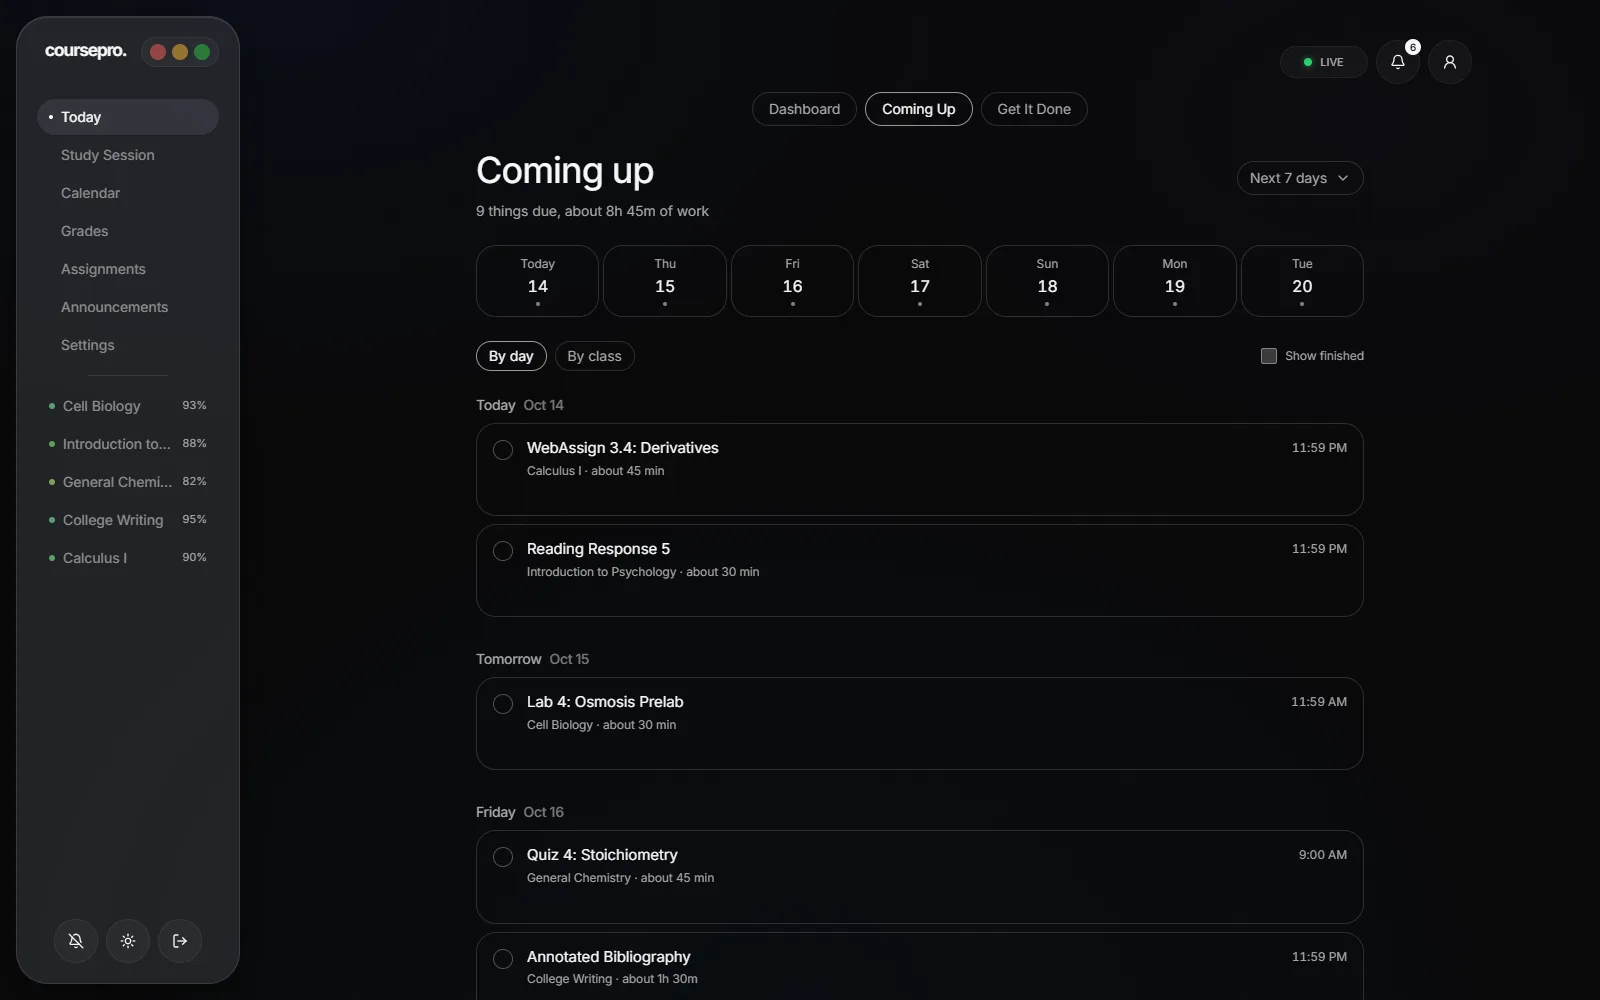Open Grades from the sidebar
Viewport: 1600px width, 1000px height.
click(x=128, y=231)
